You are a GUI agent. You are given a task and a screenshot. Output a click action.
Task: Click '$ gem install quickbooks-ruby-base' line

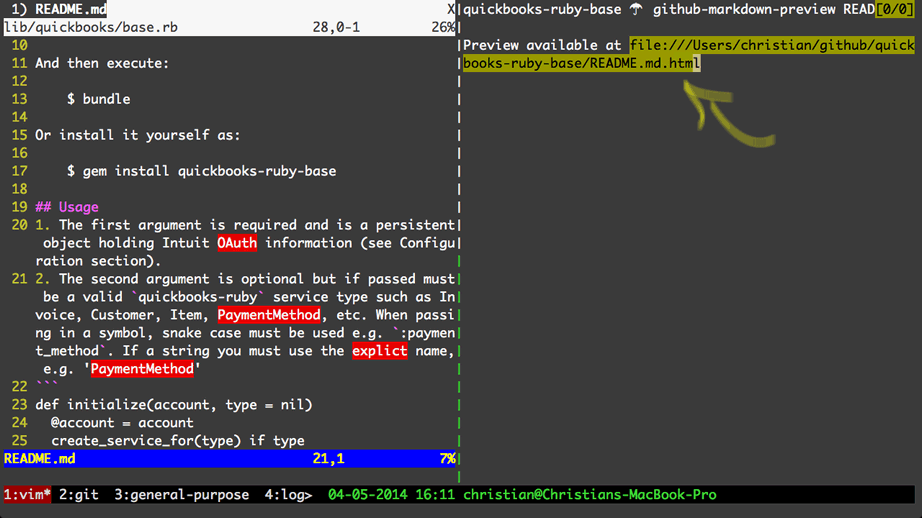point(201,171)
